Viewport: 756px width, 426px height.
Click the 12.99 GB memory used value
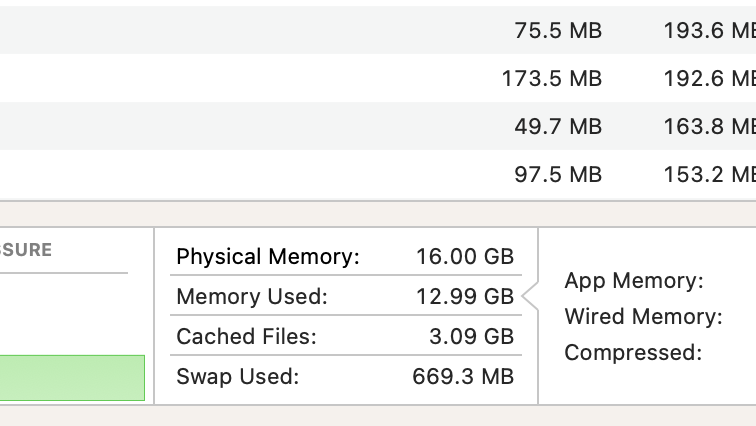click(x=465, y=297)
